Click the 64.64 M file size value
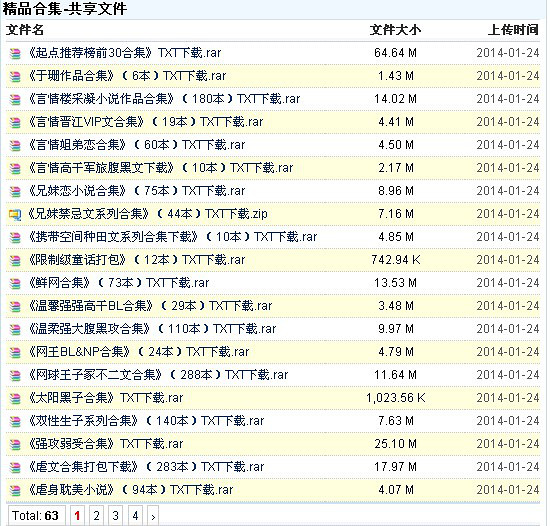Image resolution: width=550 pixels, height=526 pixels. (395, 53)
